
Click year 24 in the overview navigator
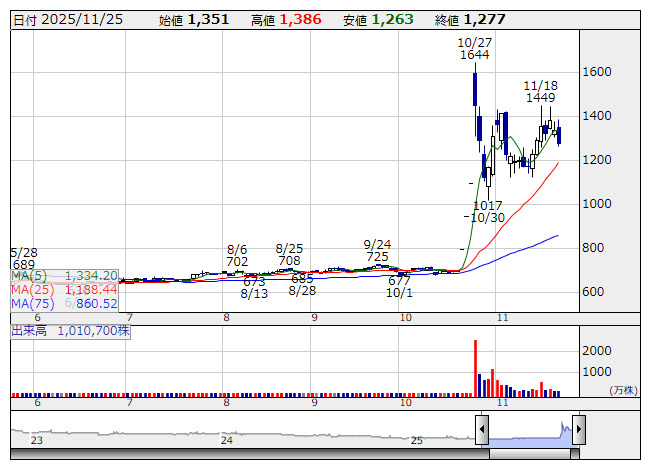[227, 440]
